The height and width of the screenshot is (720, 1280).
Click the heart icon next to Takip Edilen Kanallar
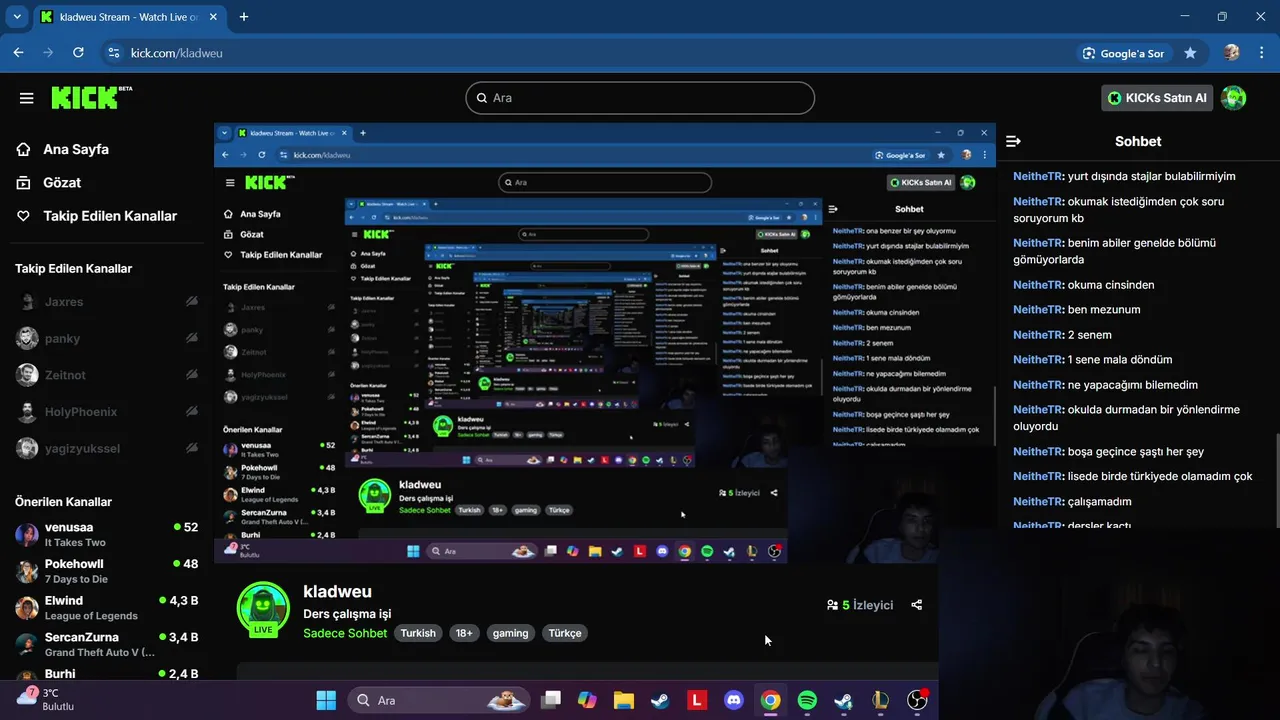coord(23,216)
